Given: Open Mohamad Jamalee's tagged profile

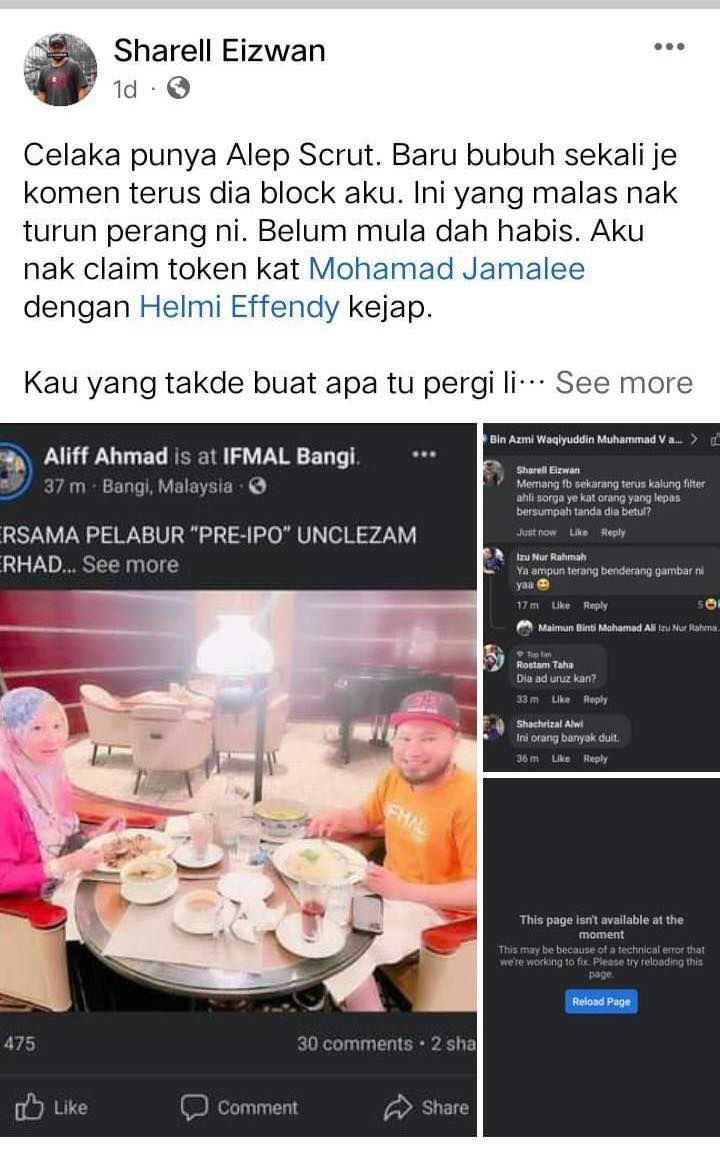Looking at the screenshot, I should coord(446,269).
